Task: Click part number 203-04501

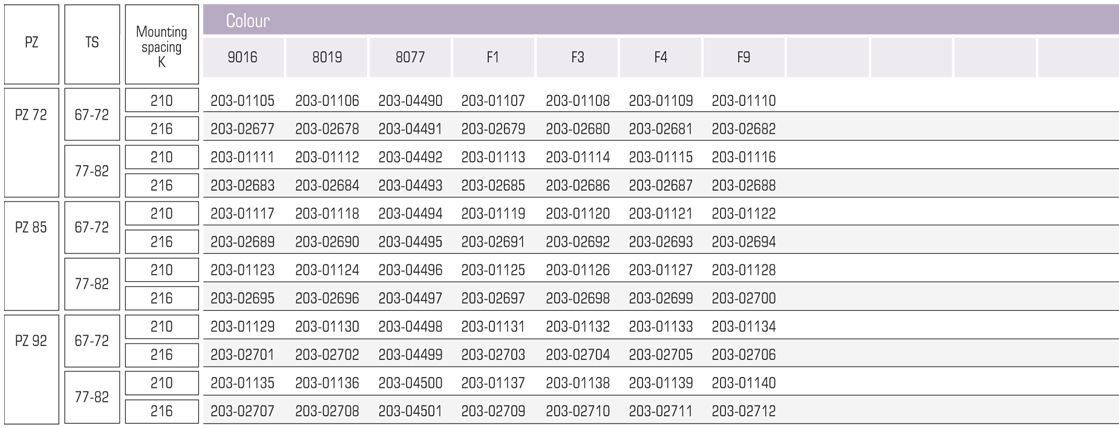Action: [x=410, y=411]
